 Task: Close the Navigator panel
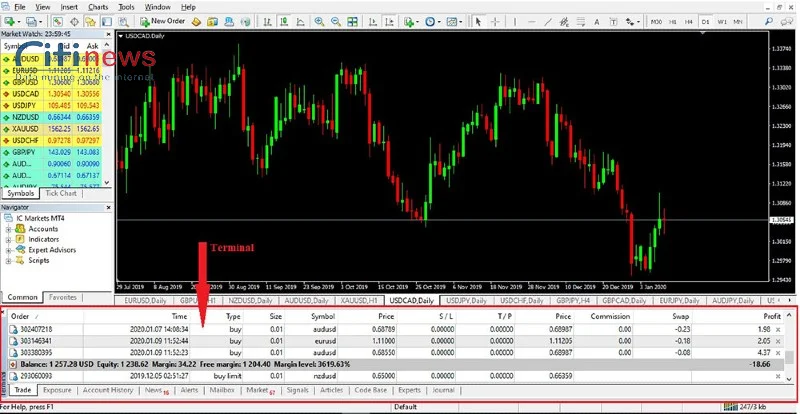108,208
